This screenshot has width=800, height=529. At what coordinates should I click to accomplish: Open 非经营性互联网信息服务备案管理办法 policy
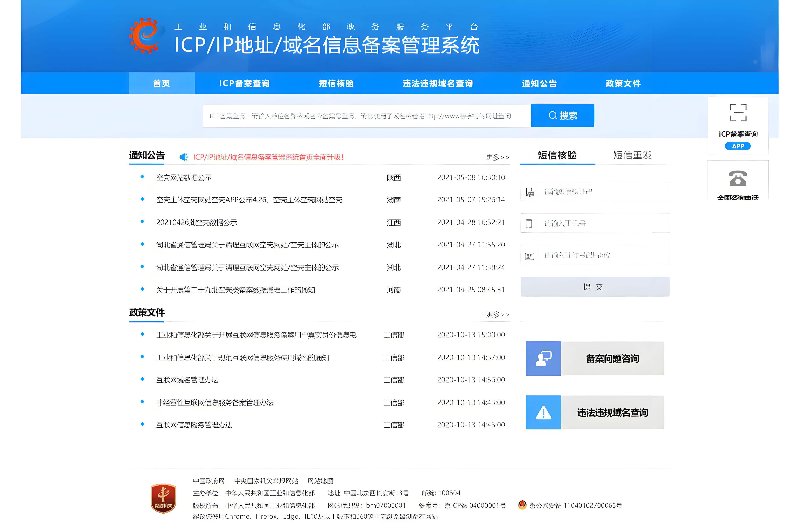(215, 402)
